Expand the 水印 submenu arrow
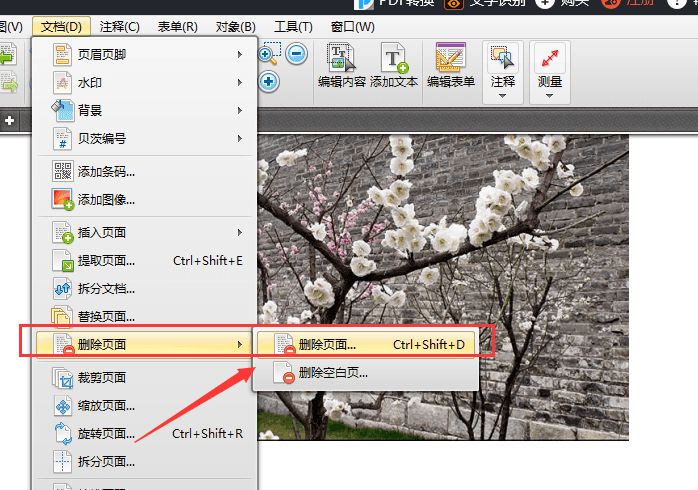This screenshot has width=698, height=490. point(240,82)
